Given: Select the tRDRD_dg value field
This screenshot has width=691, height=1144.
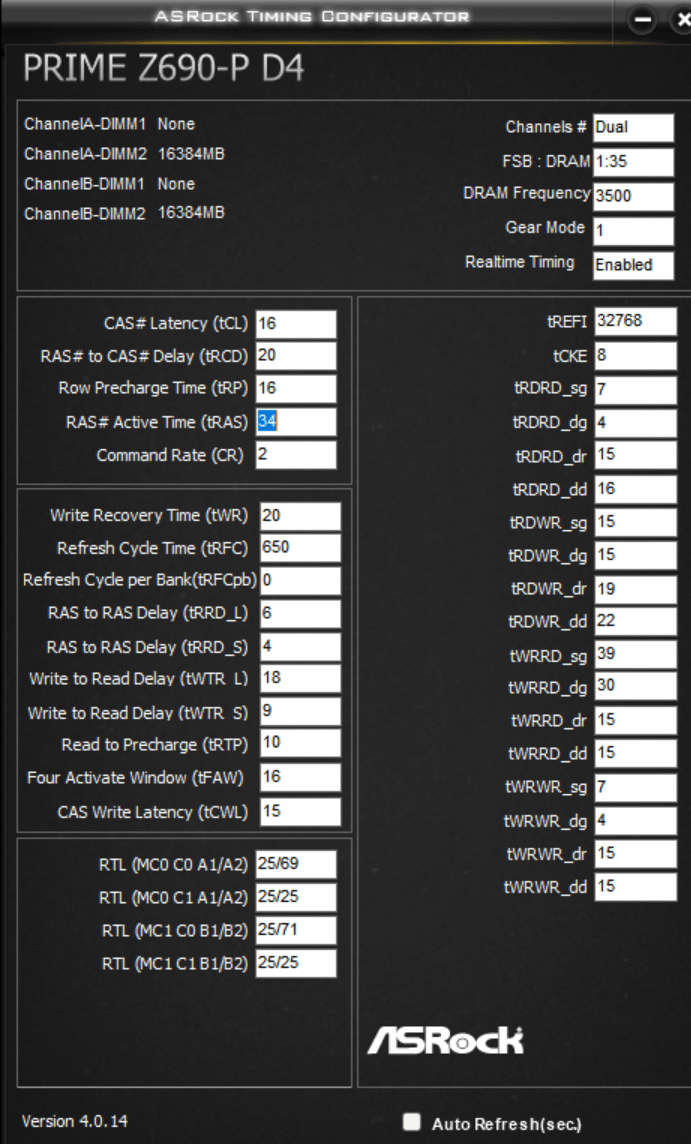Looking at the screenshot, I should tap(636, 423).
